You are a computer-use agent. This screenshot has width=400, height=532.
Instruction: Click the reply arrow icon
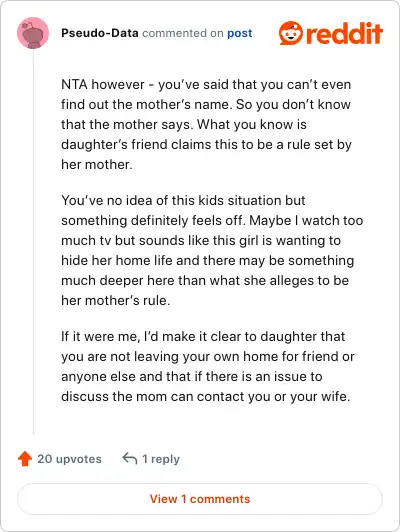(x=130, y=458)
